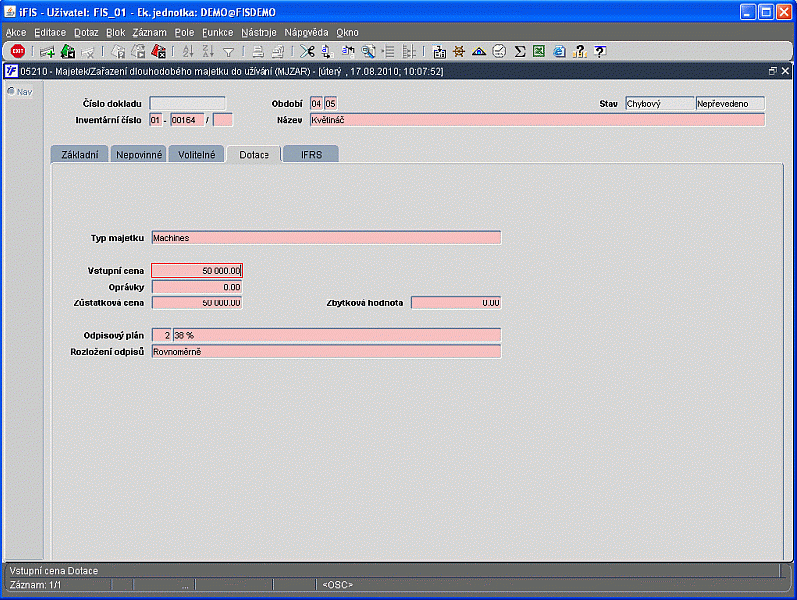Screen dimensions: 797x600
Task: Click the Zůstatková cena field
Action: (x=197, y=303)
